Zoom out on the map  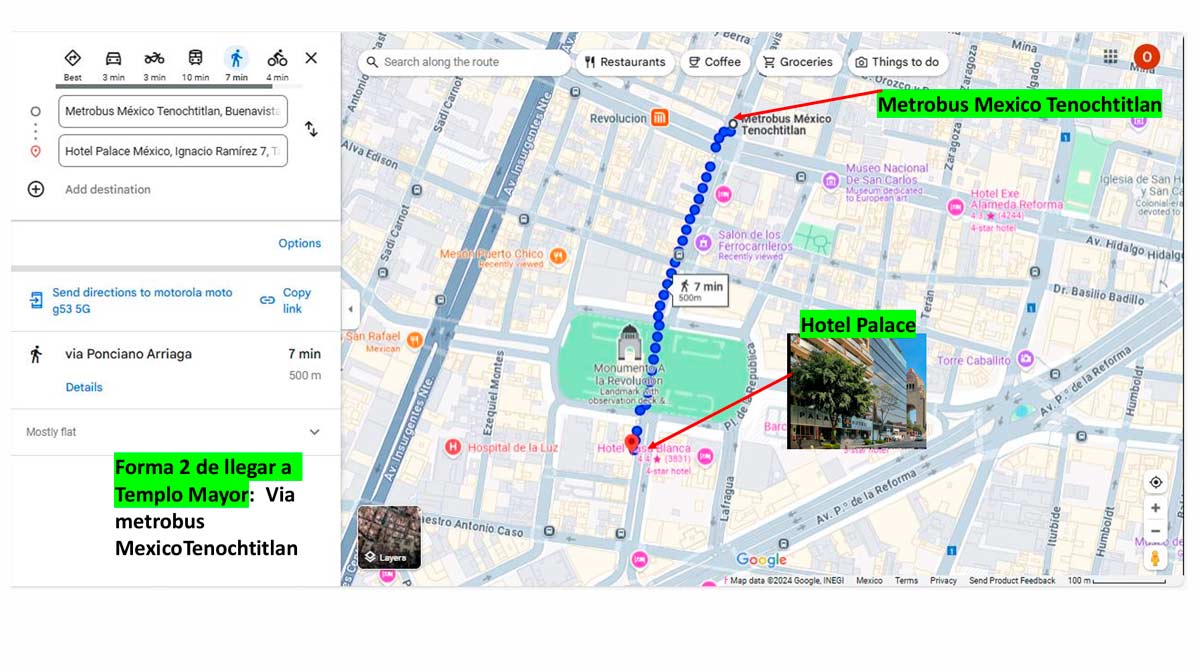click(1156, 531)
